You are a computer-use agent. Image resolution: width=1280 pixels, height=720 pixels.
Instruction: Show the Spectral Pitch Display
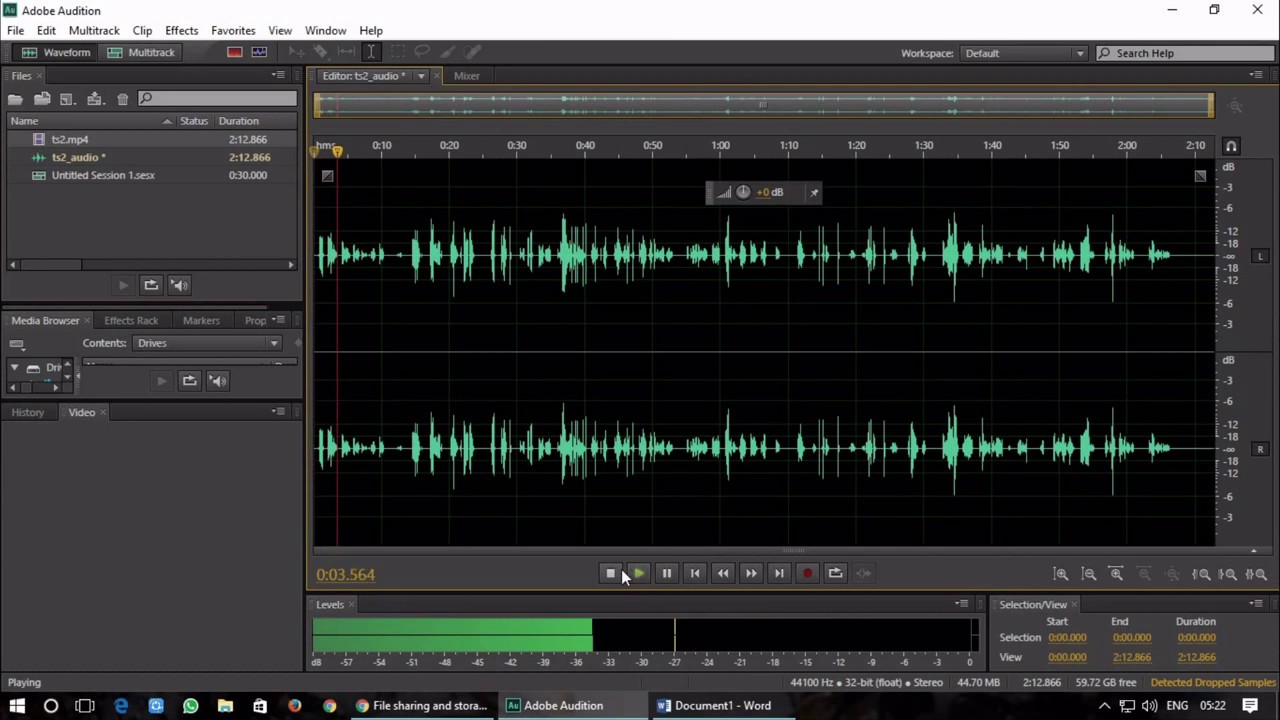(x=259, y=52)
